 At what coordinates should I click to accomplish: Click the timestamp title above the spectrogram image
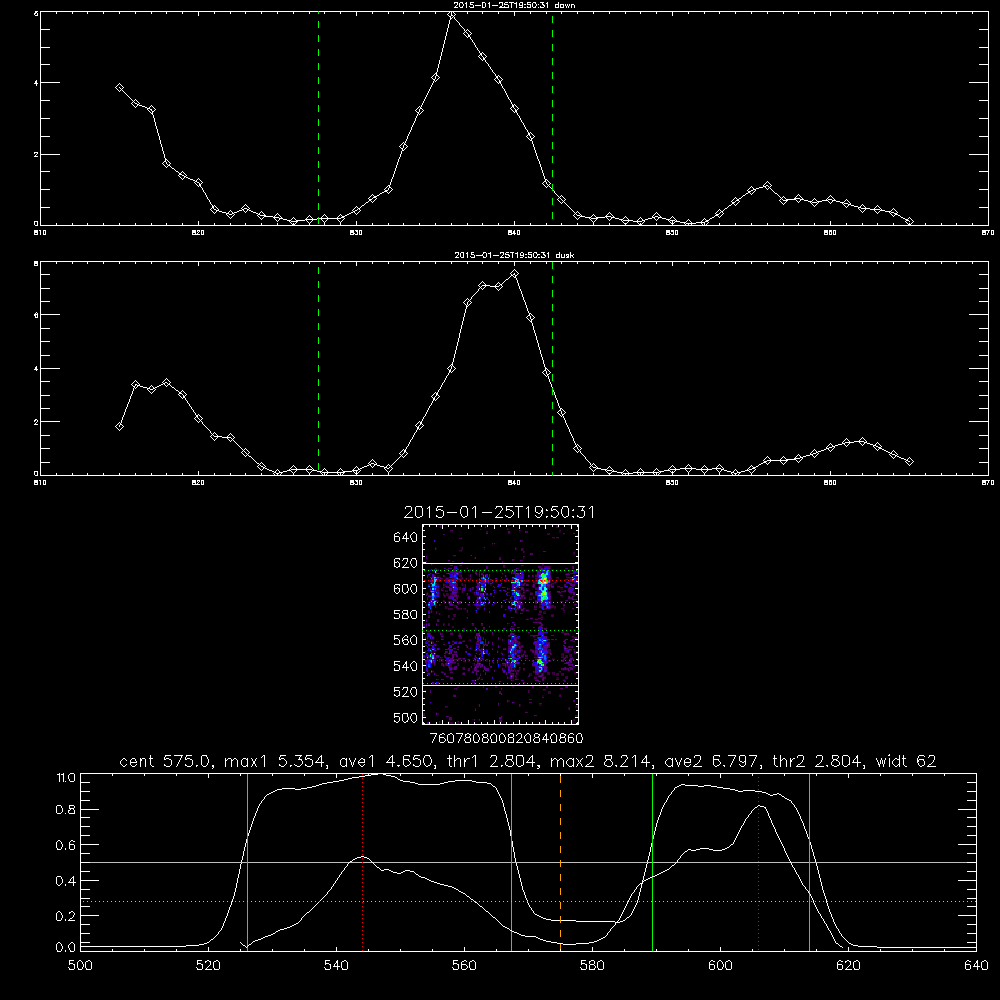tap(499, 512)
